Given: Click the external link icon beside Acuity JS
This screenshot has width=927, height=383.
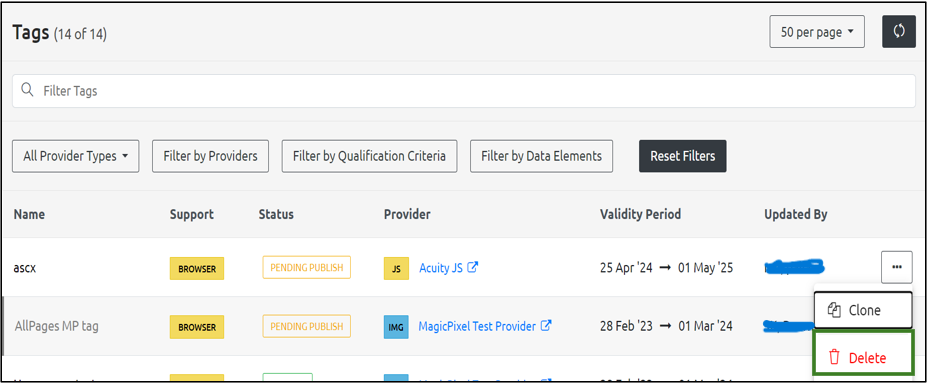Looking at the screenshot, I should tap(472, 267).
